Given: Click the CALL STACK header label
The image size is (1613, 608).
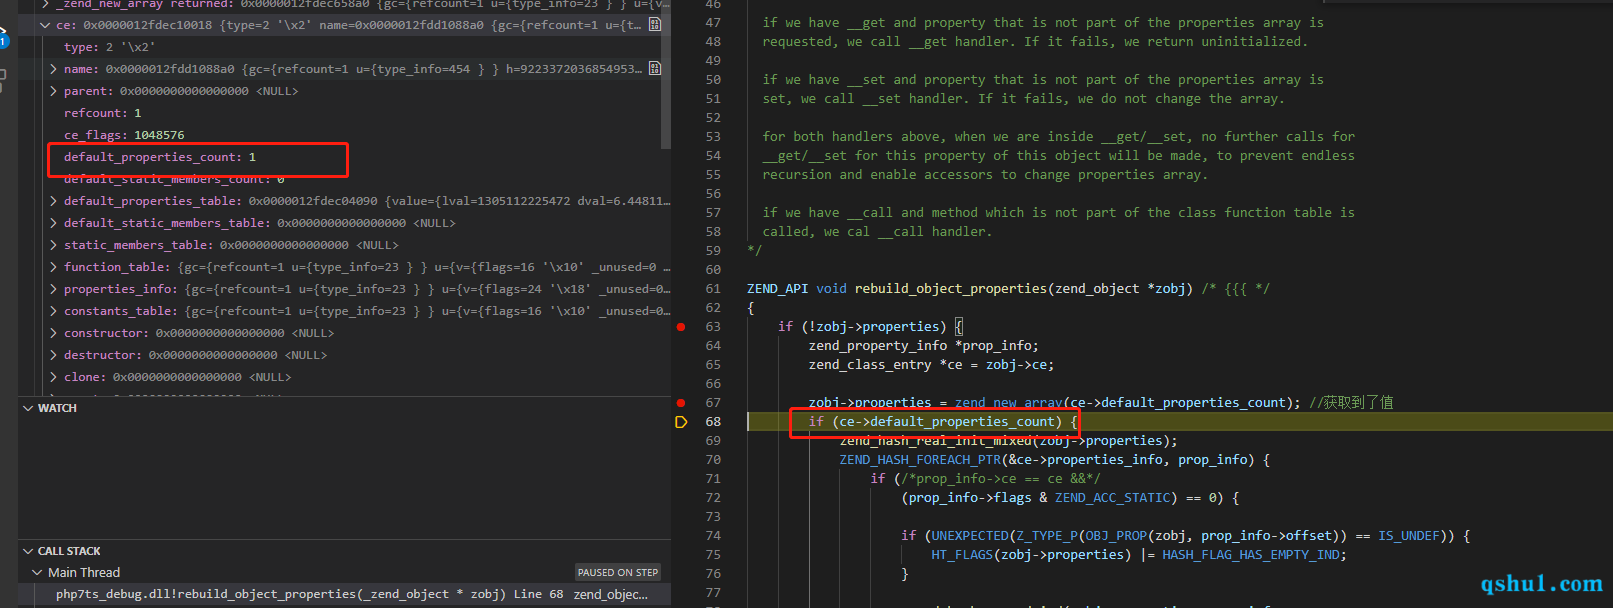Looking at the screenshot, I should pos(69,551).
